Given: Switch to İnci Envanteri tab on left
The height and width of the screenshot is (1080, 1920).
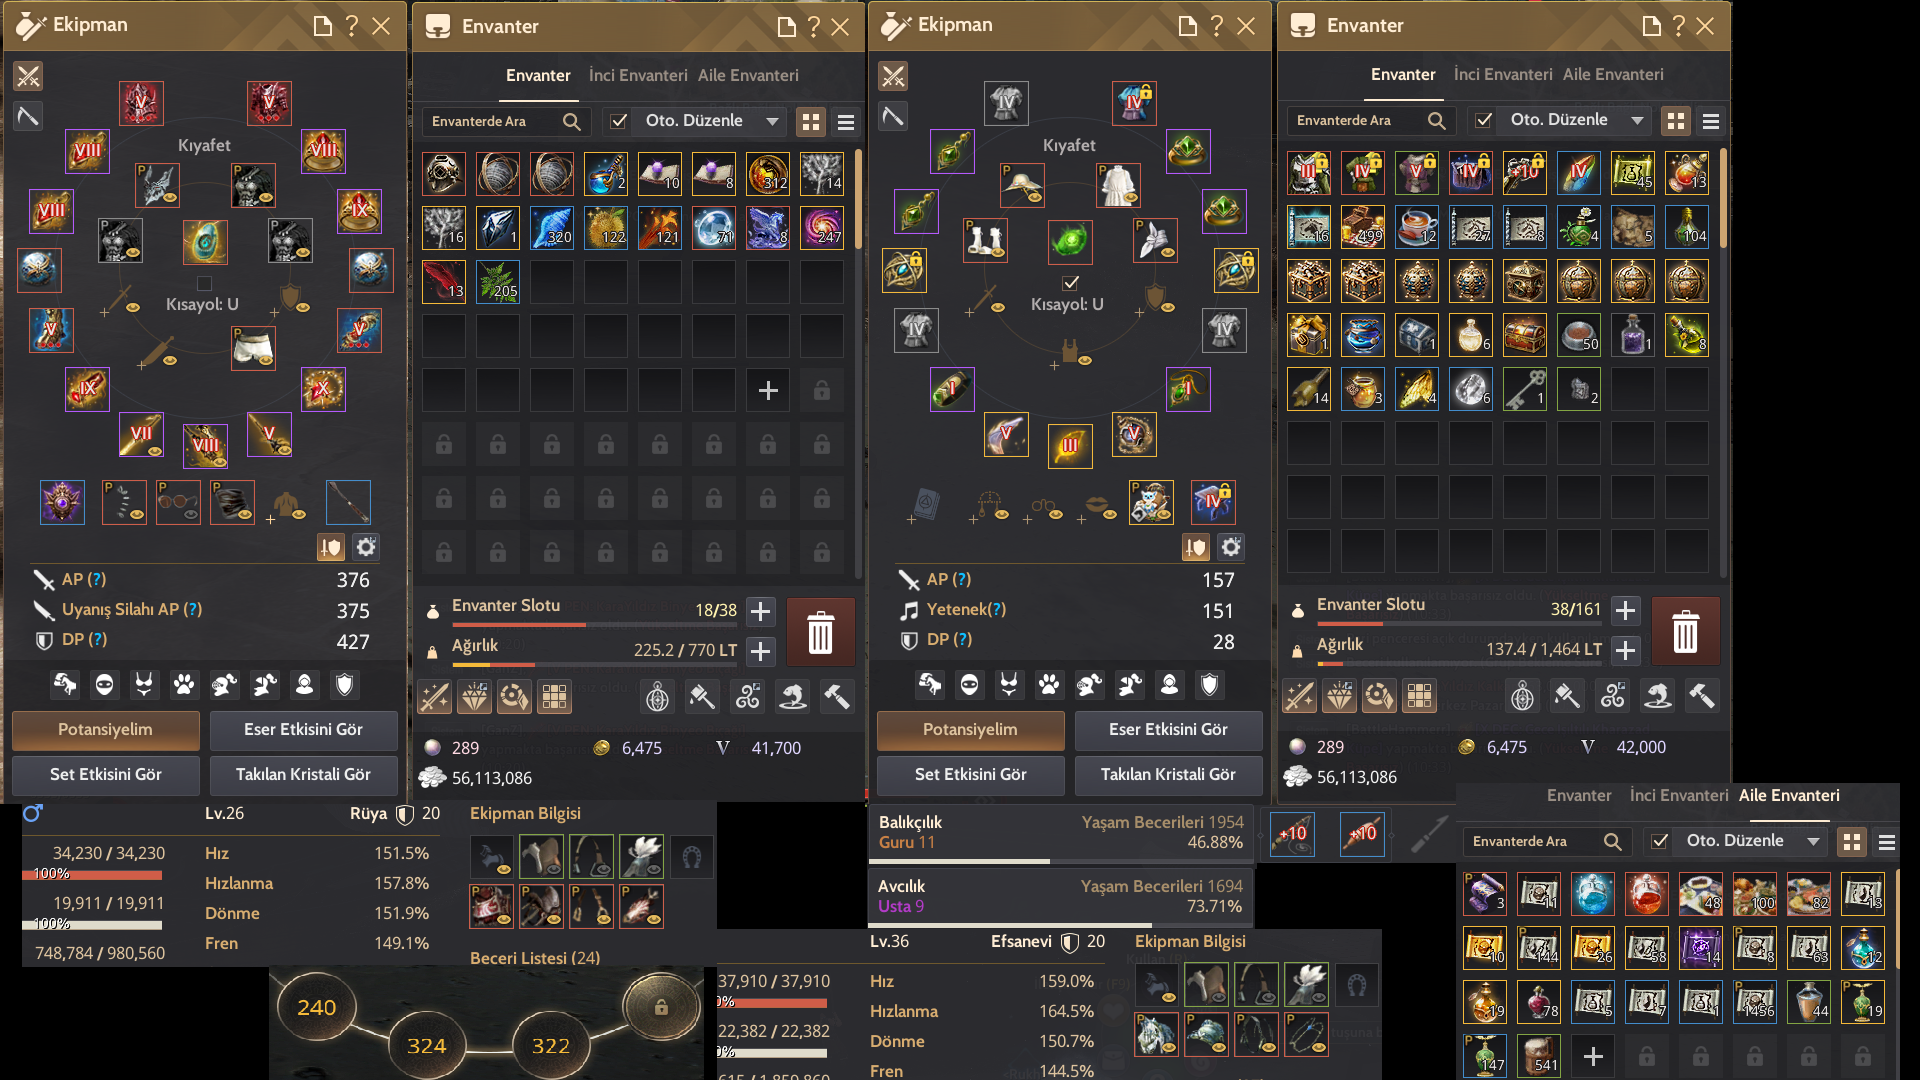Looking at the screenshot, I should tap(638, 75).
